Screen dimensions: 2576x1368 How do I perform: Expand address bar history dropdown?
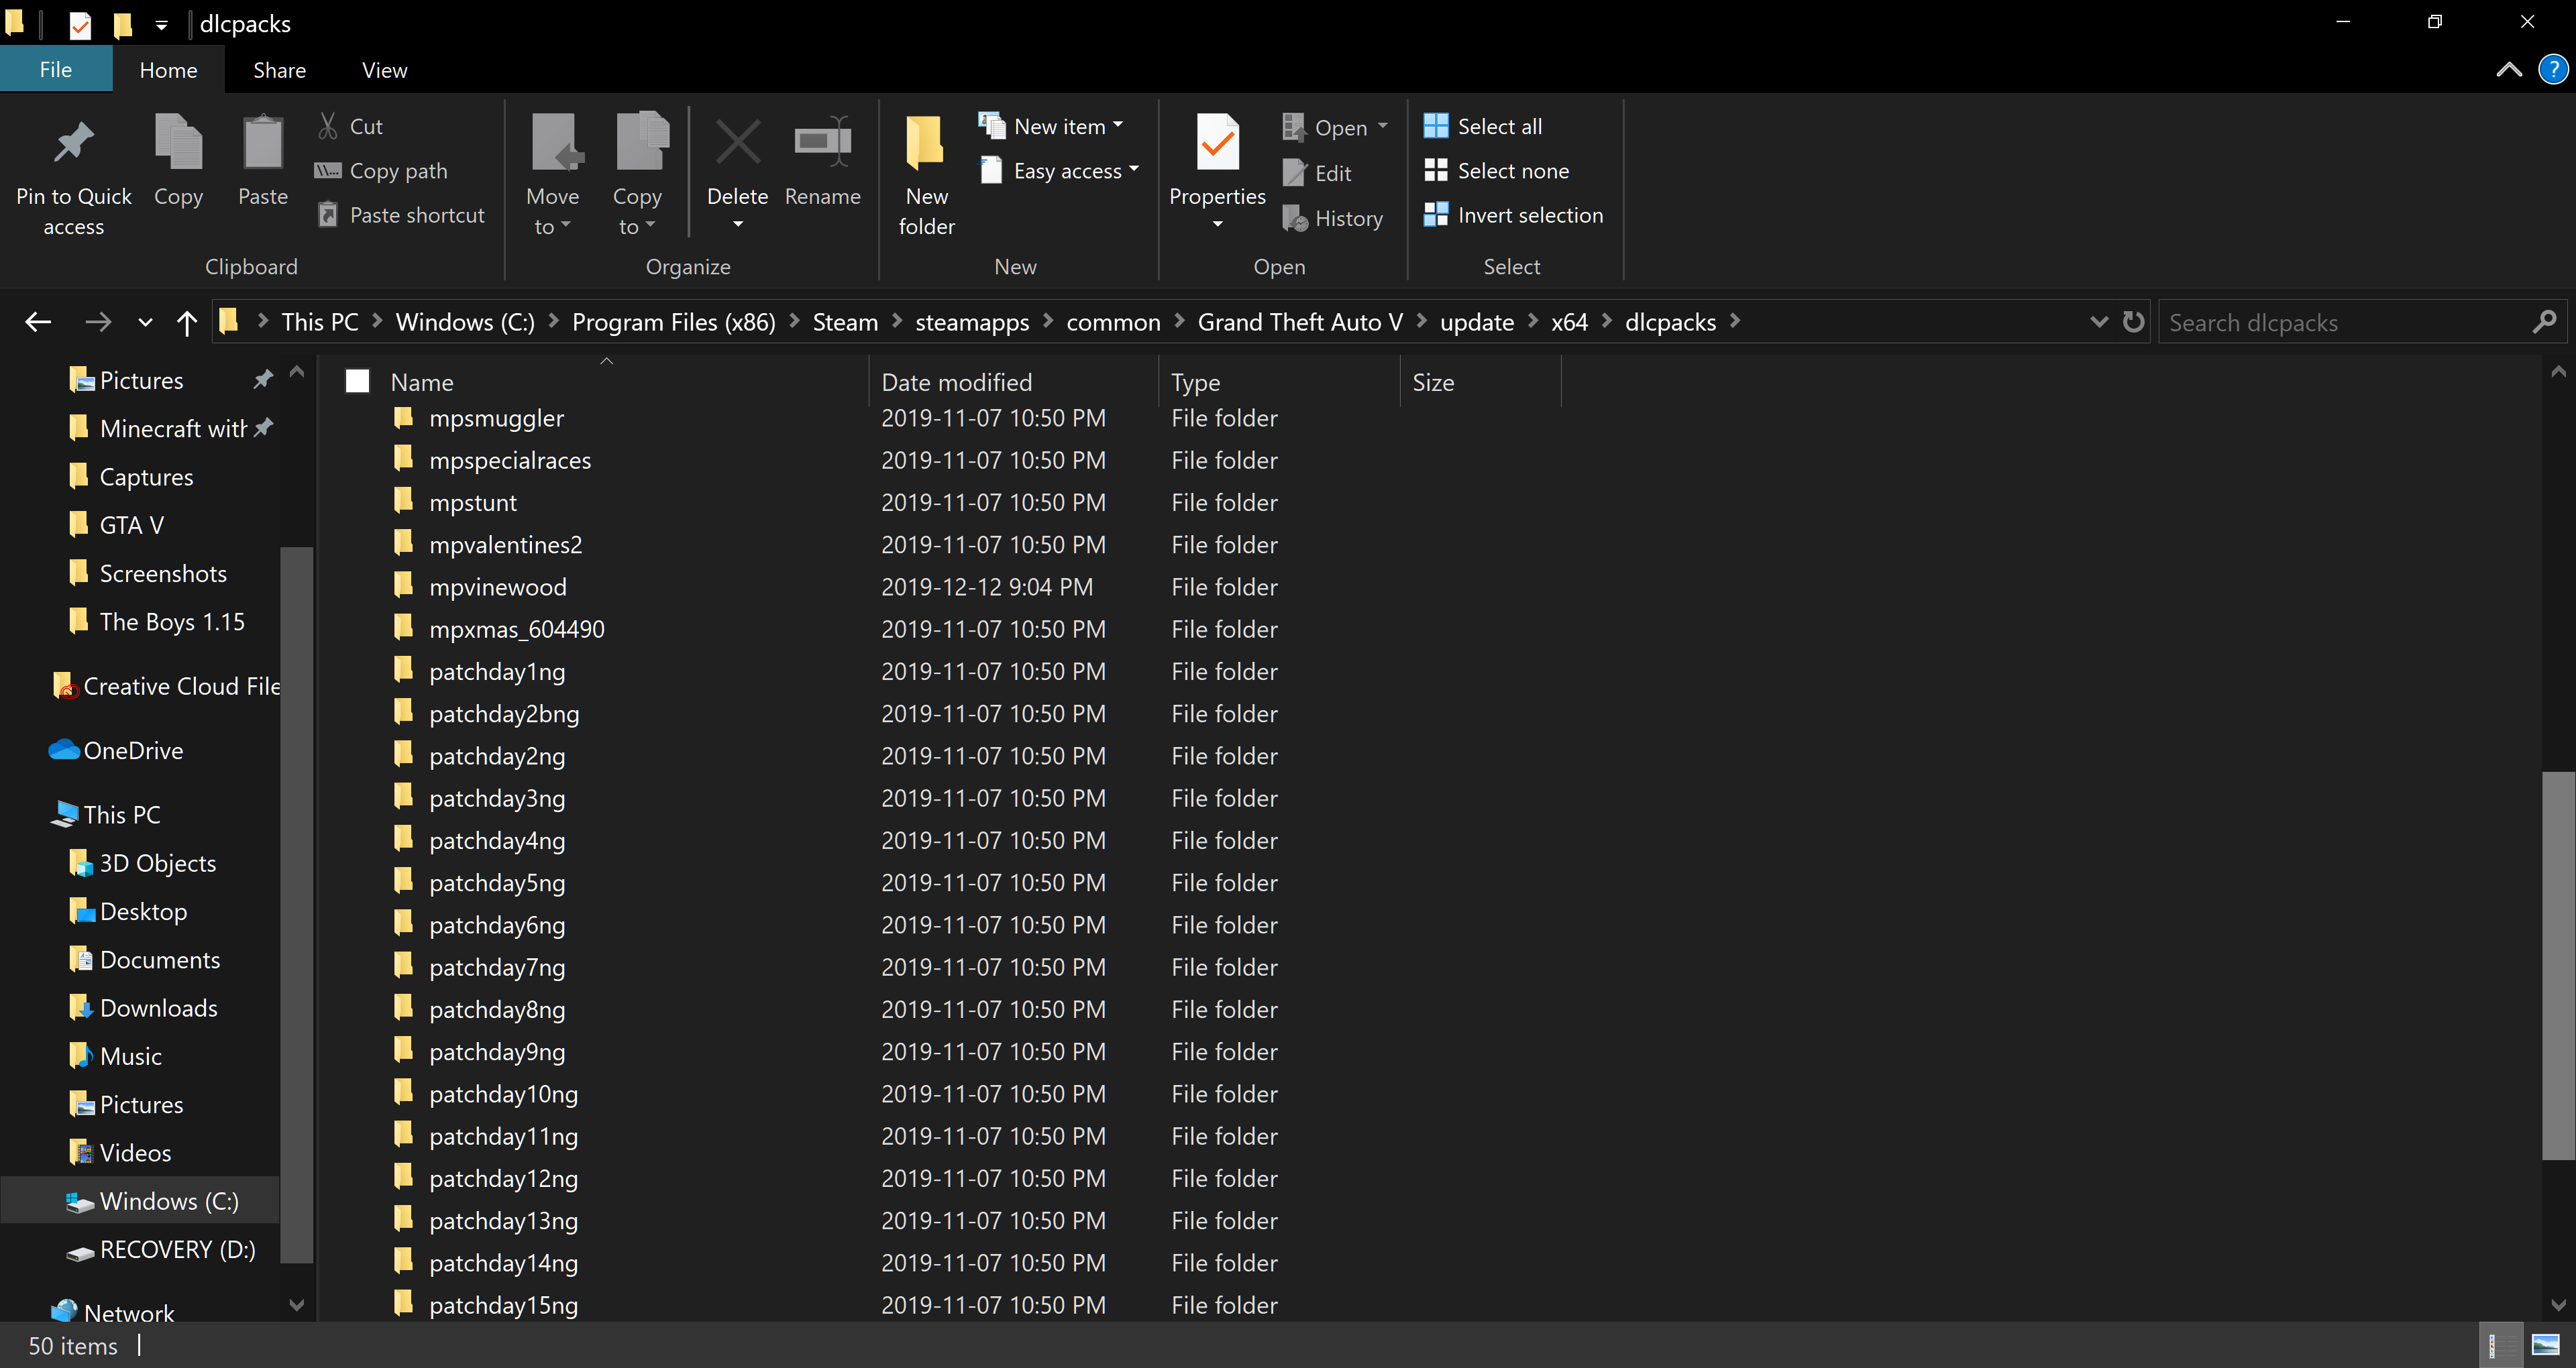tap(2099, 322)
